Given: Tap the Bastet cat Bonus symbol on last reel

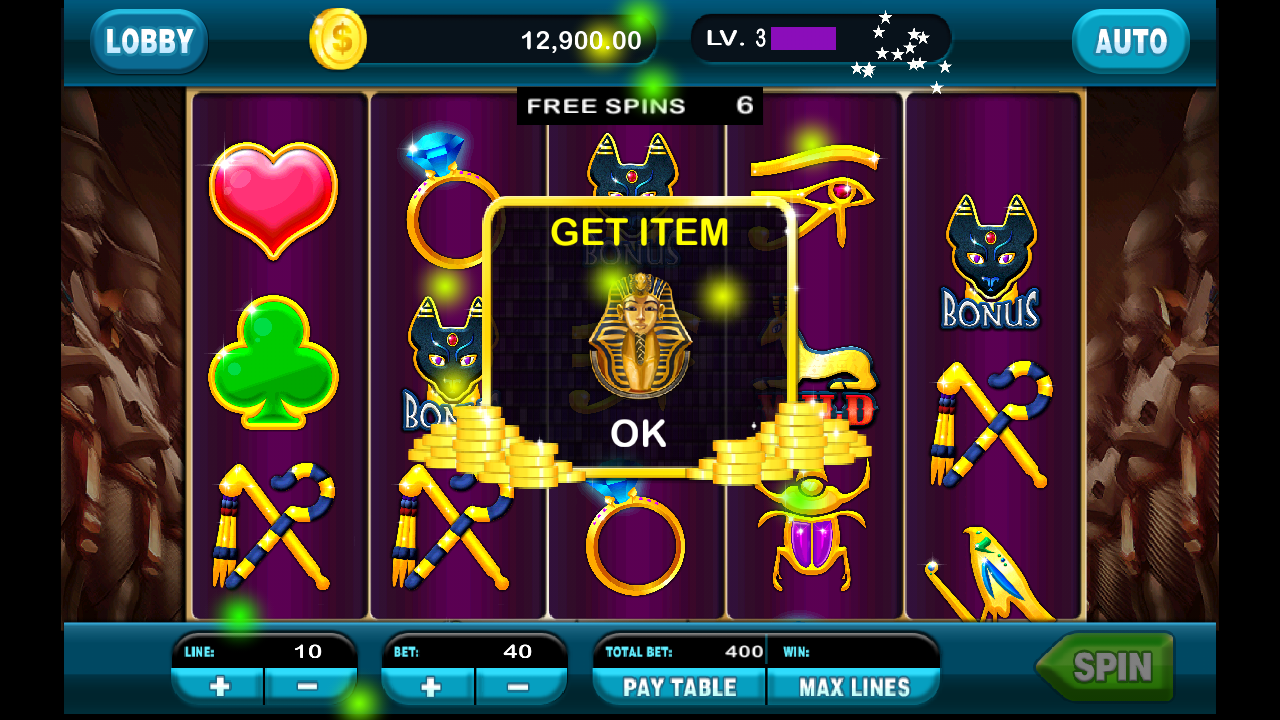Looking at the screenshot, I should tap(990, 262).
